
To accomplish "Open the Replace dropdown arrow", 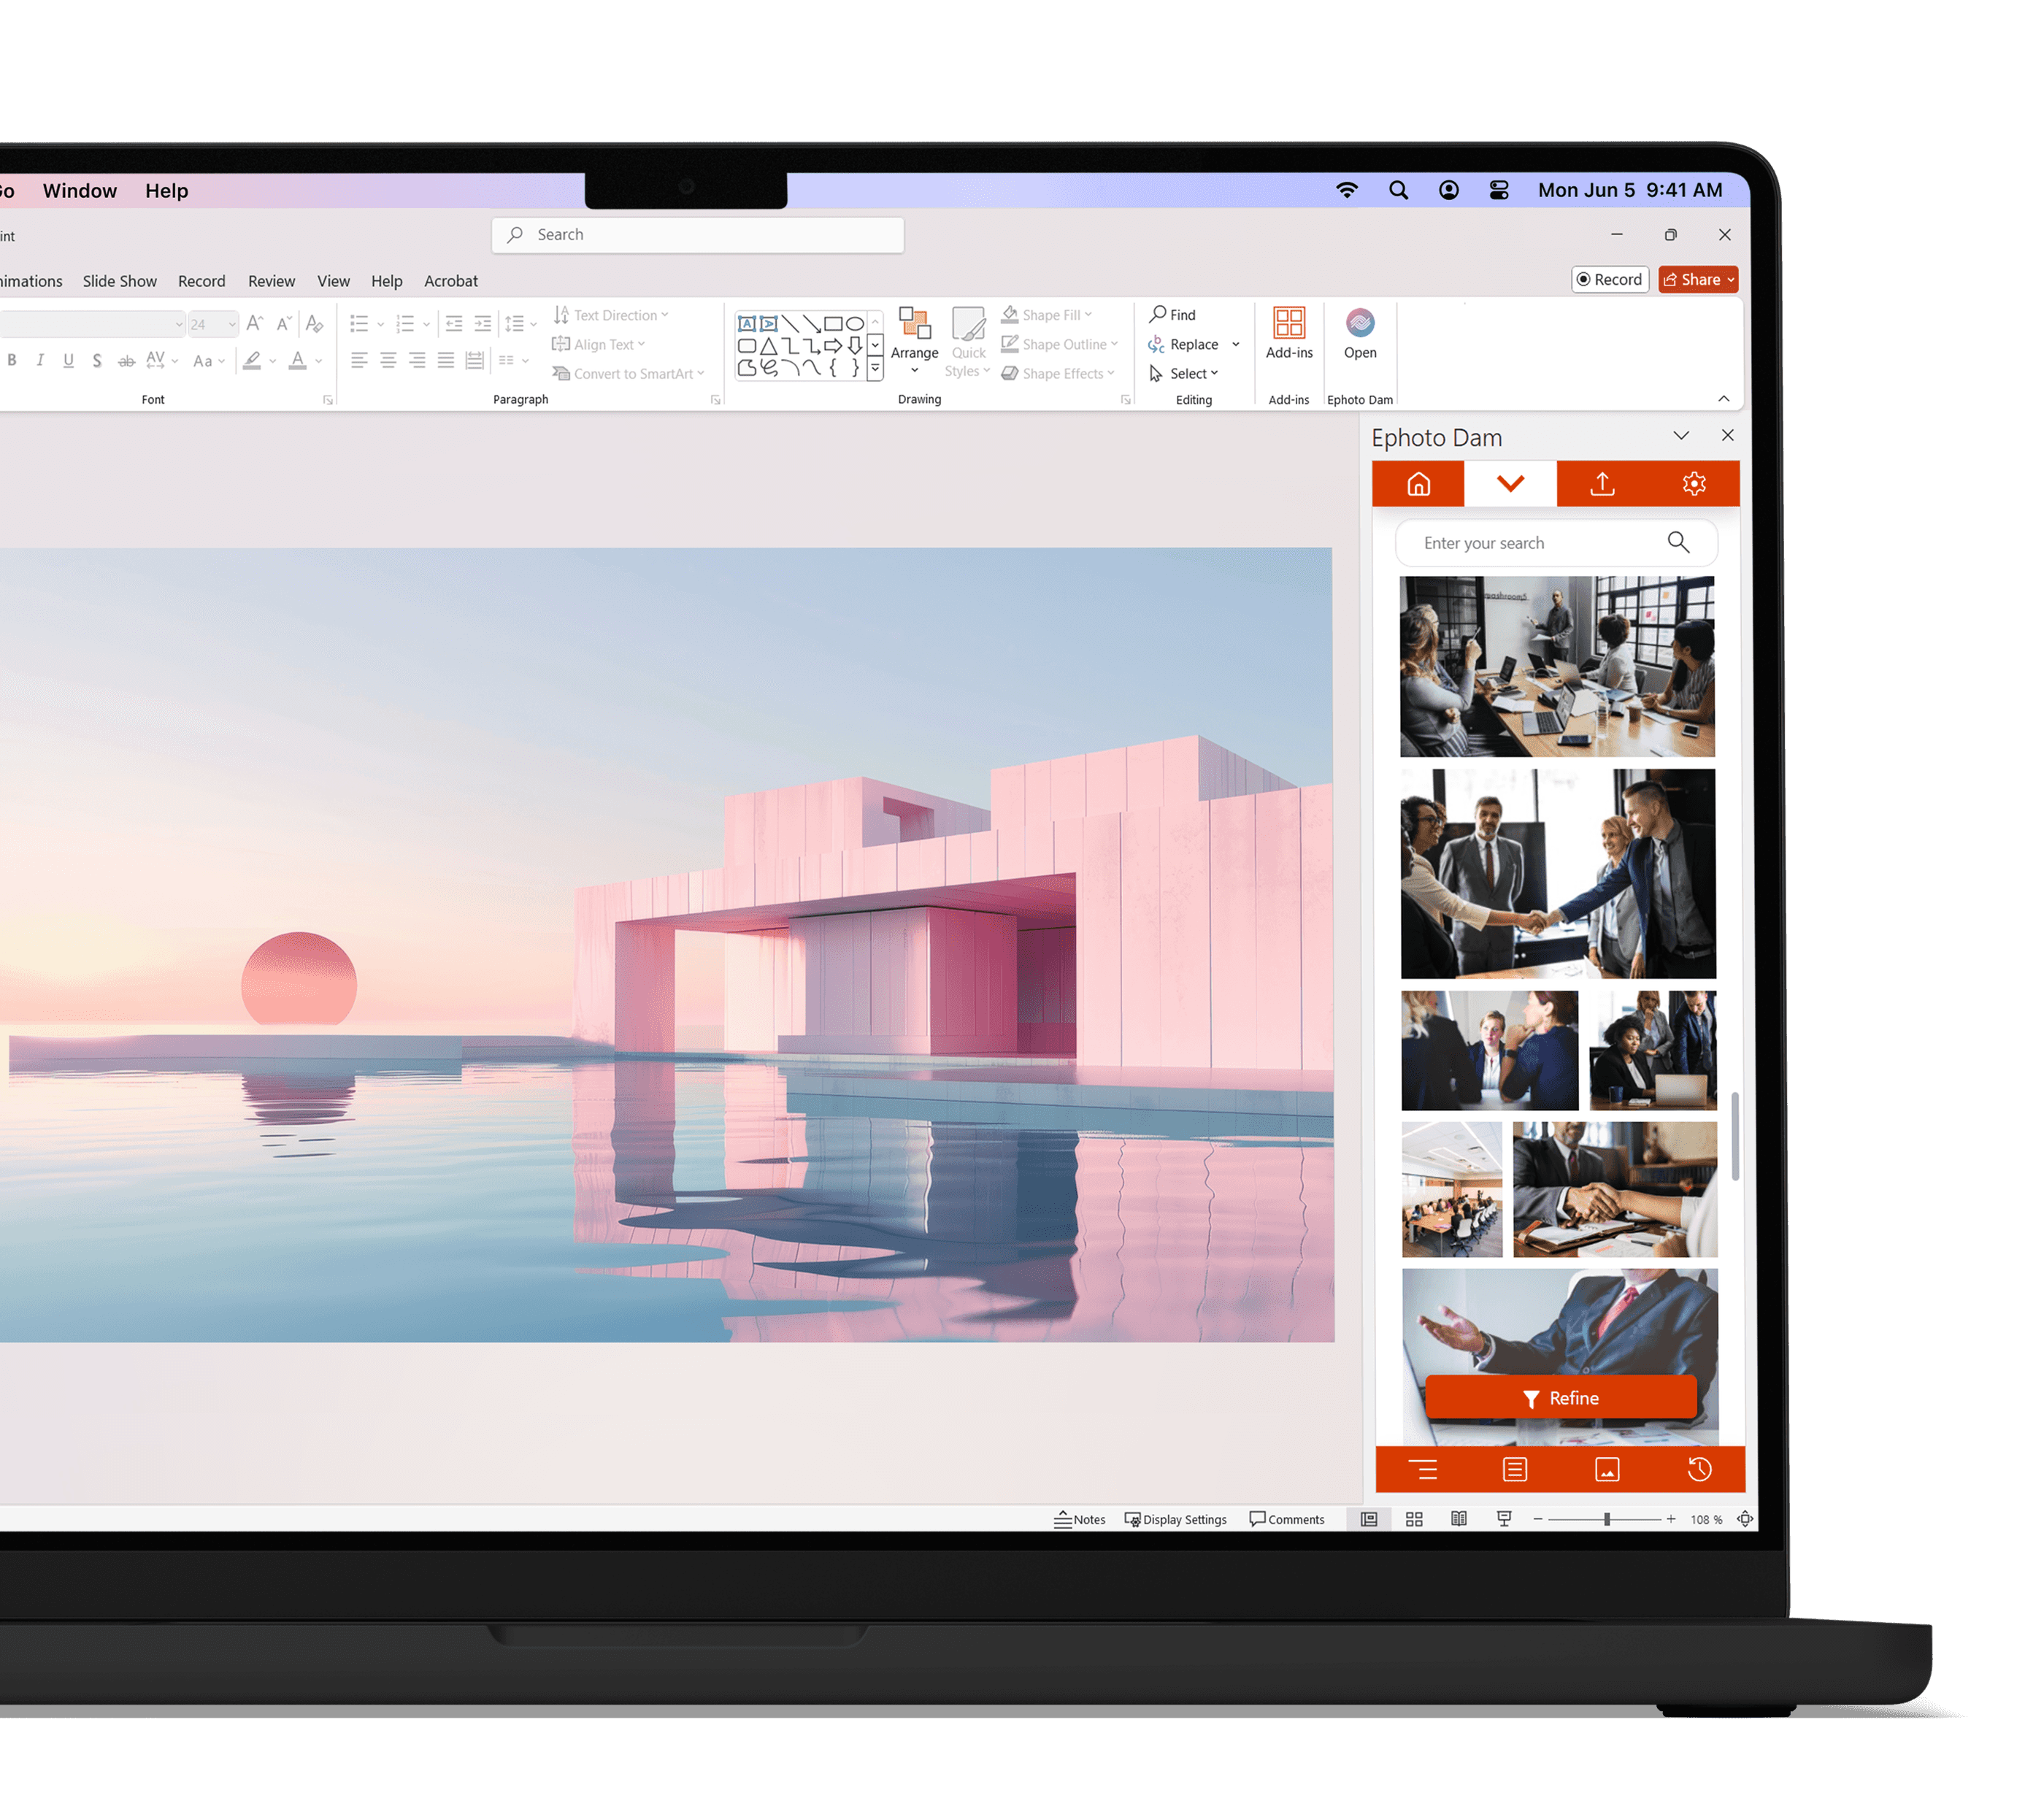I will pos(1236,344).
